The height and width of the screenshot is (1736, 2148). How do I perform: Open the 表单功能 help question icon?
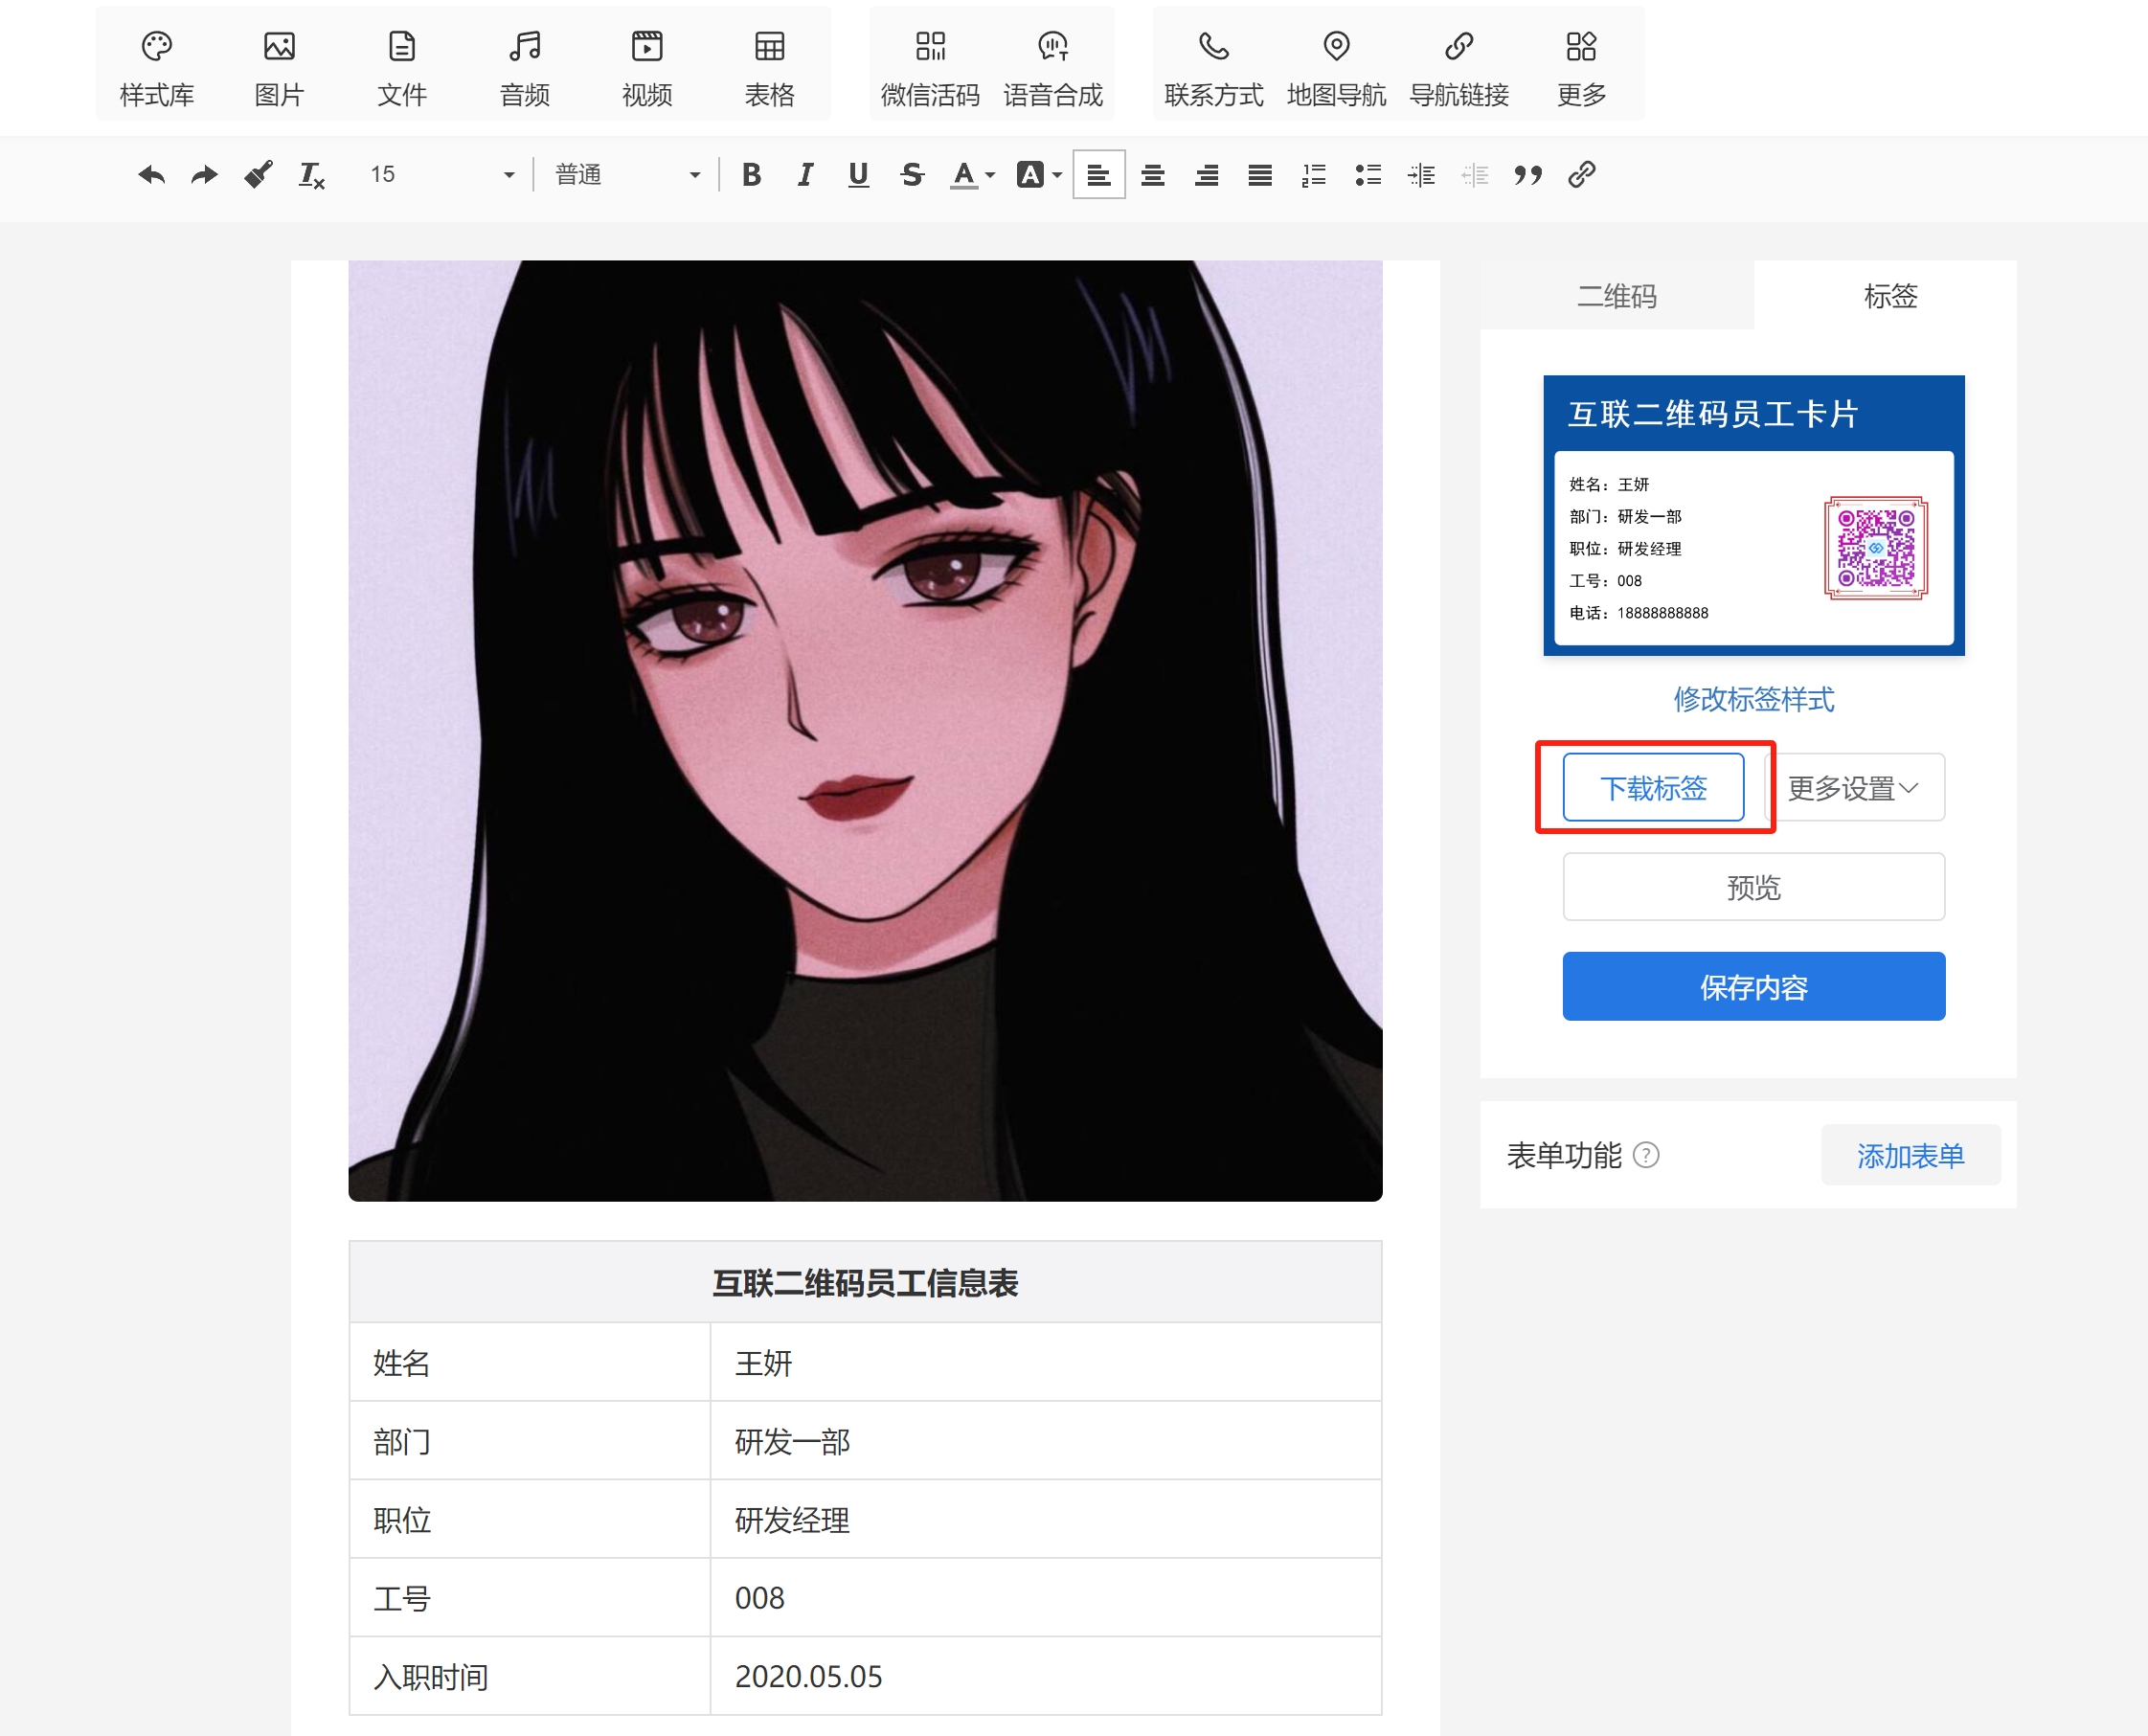(1645, 1155)
